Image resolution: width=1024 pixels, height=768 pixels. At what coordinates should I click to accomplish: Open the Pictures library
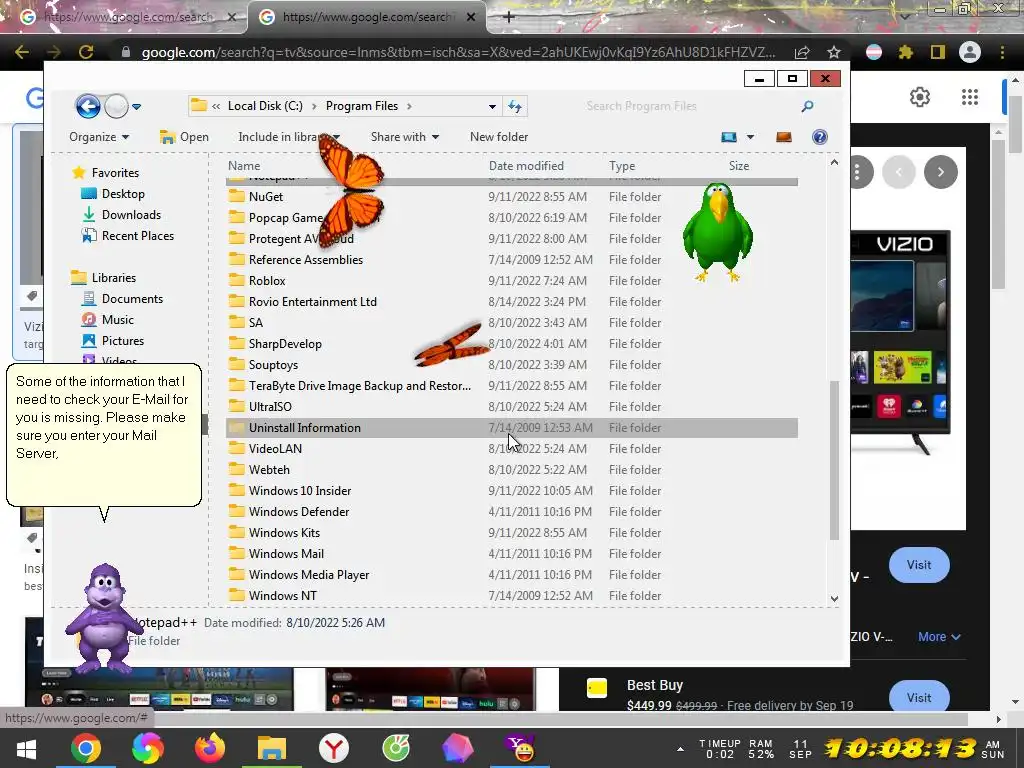[x=112, y=340]
